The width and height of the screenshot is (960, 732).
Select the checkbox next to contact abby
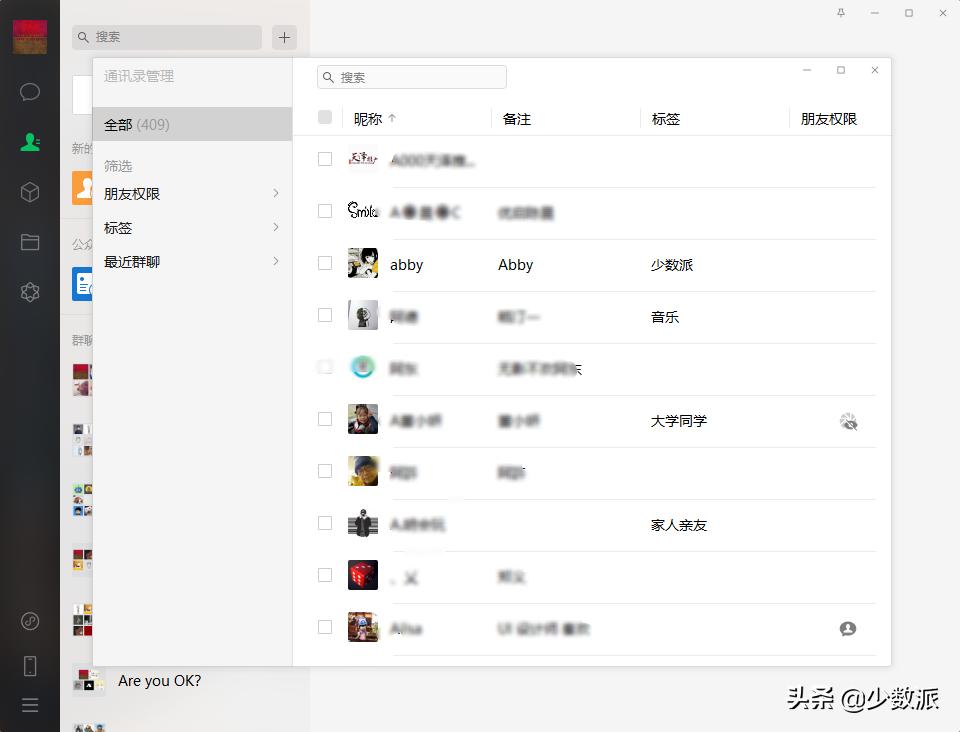(x=325, y=263)
